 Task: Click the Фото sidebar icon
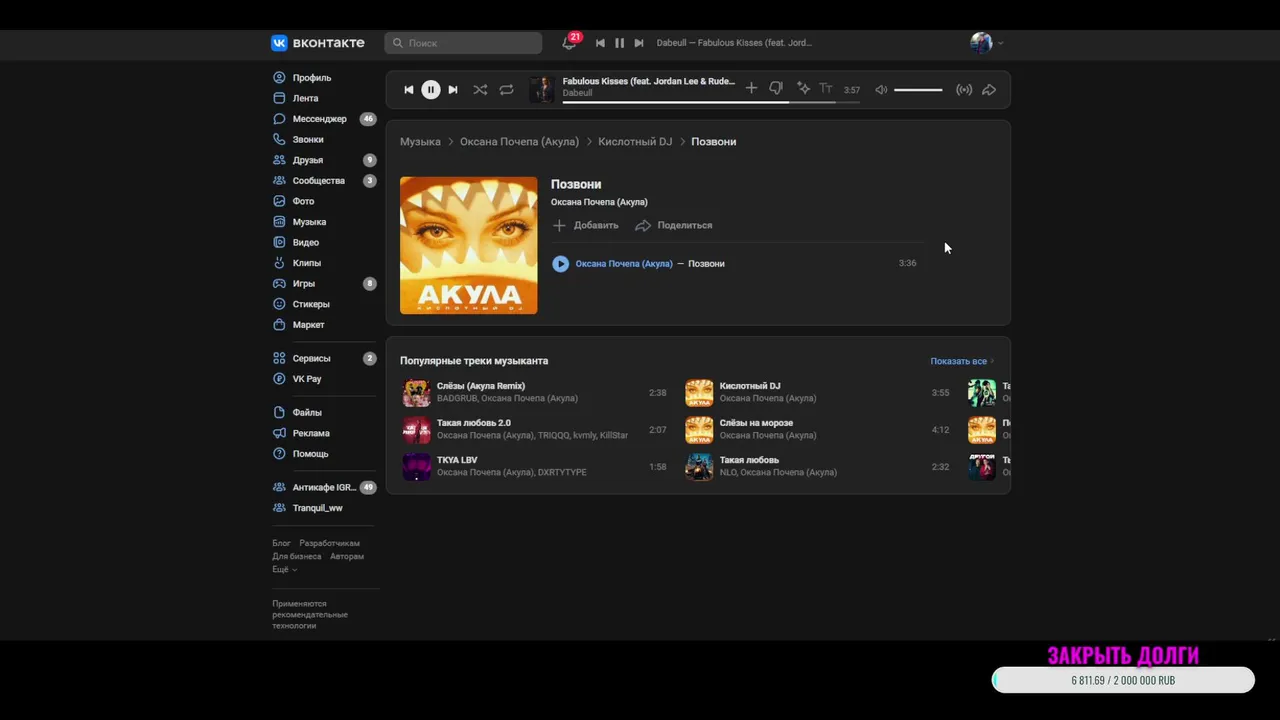pyautogui.click(x=280, y=201)
